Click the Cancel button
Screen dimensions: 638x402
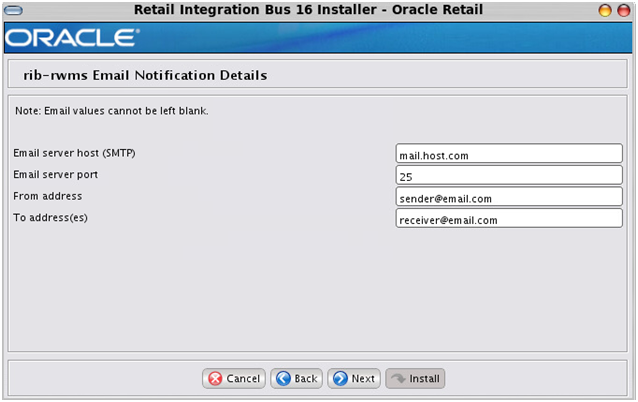click(x=234, y=378)
